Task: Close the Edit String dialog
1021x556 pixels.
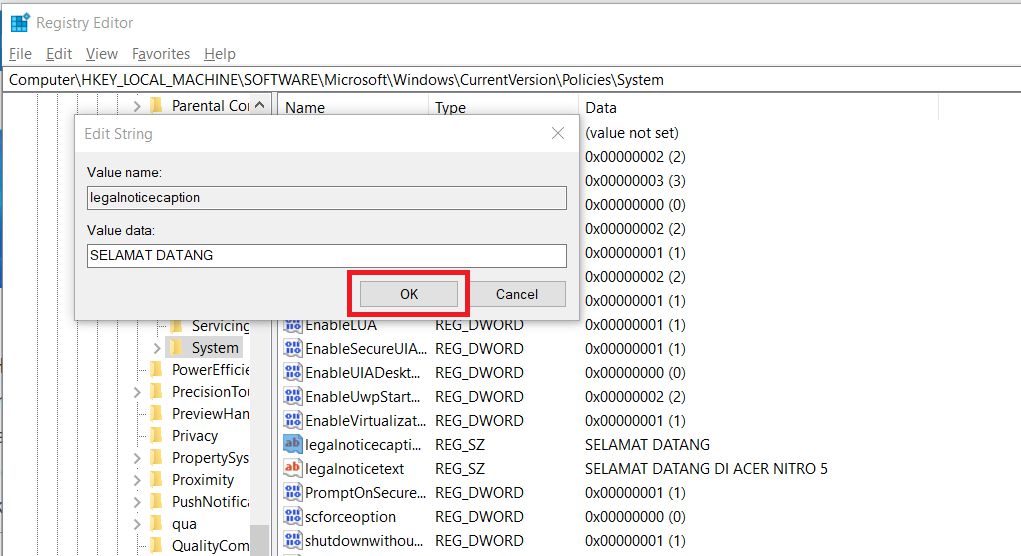Action: [558, 133]
